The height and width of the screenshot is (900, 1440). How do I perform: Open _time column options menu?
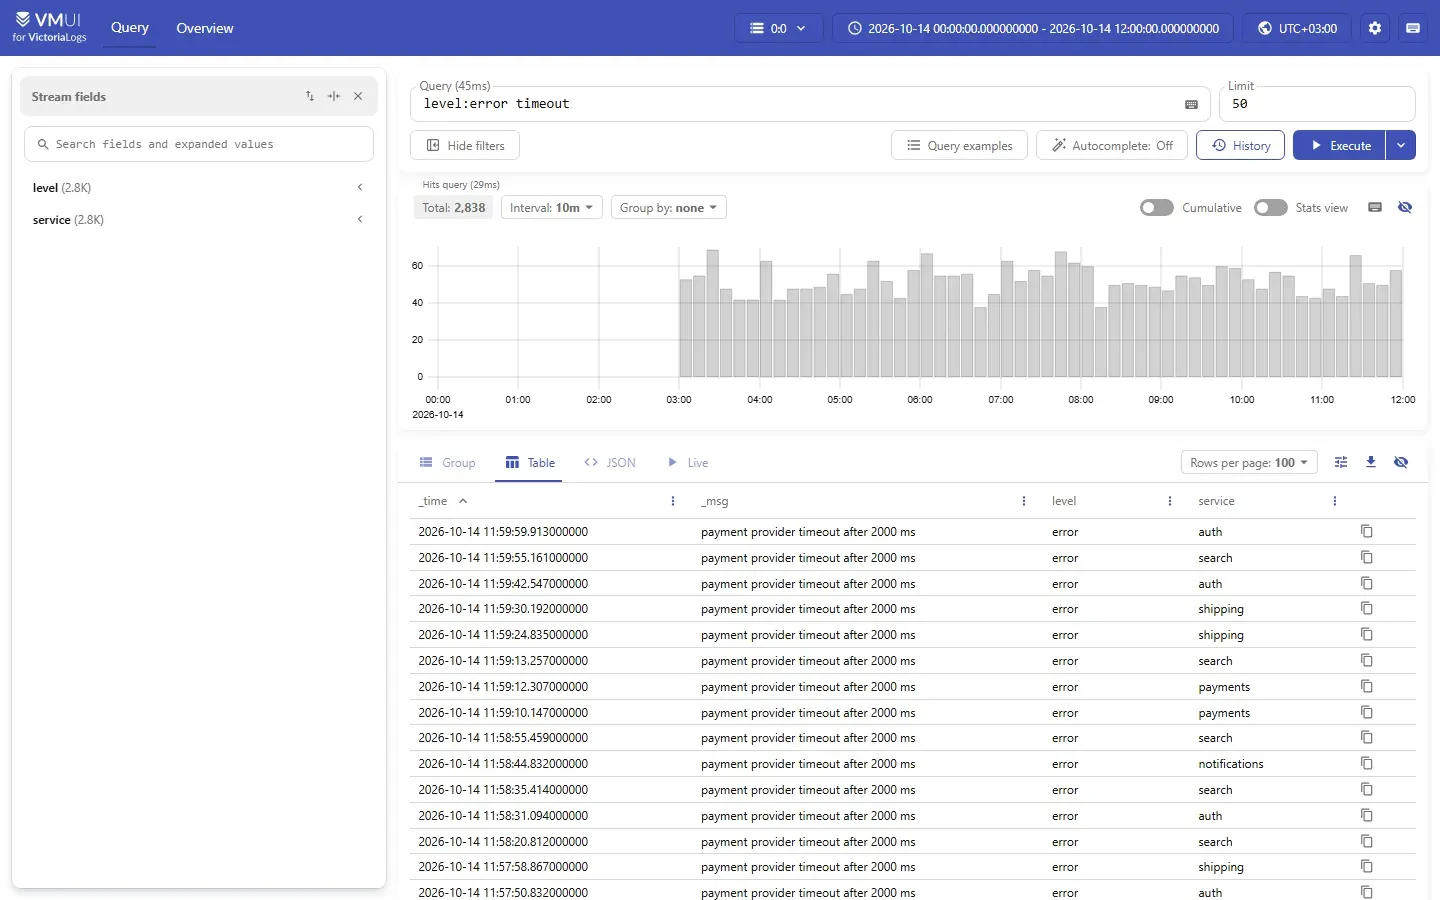coord(673,501)
